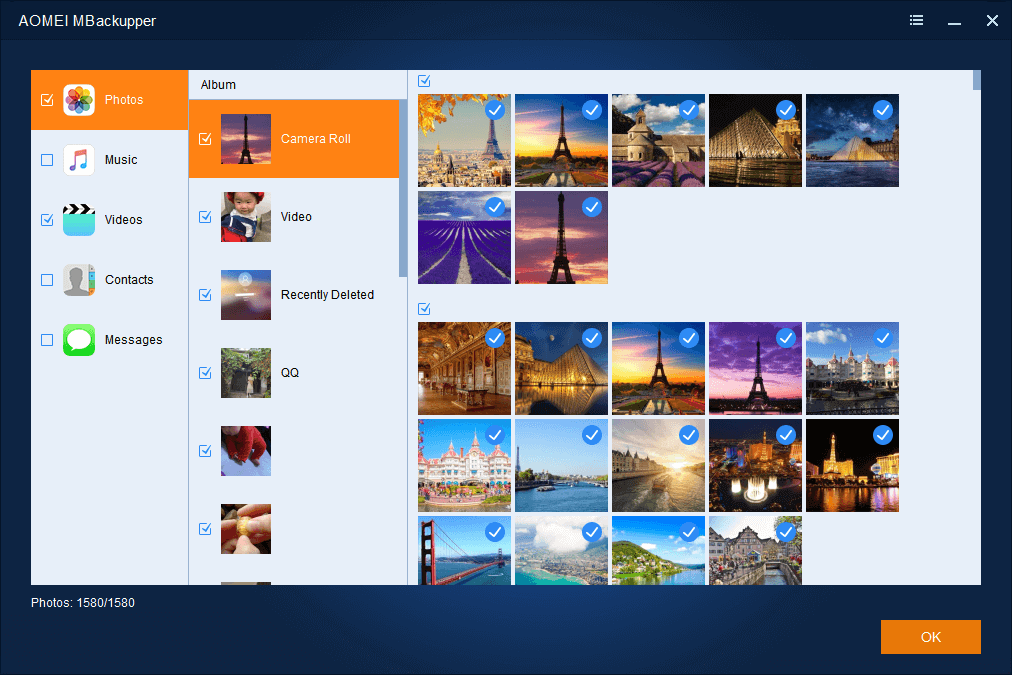This screenshot has height=675, width=1012.
Task: Click the Videos clapperboard icon
Action: pyautogui.click(x=79, y=220)
